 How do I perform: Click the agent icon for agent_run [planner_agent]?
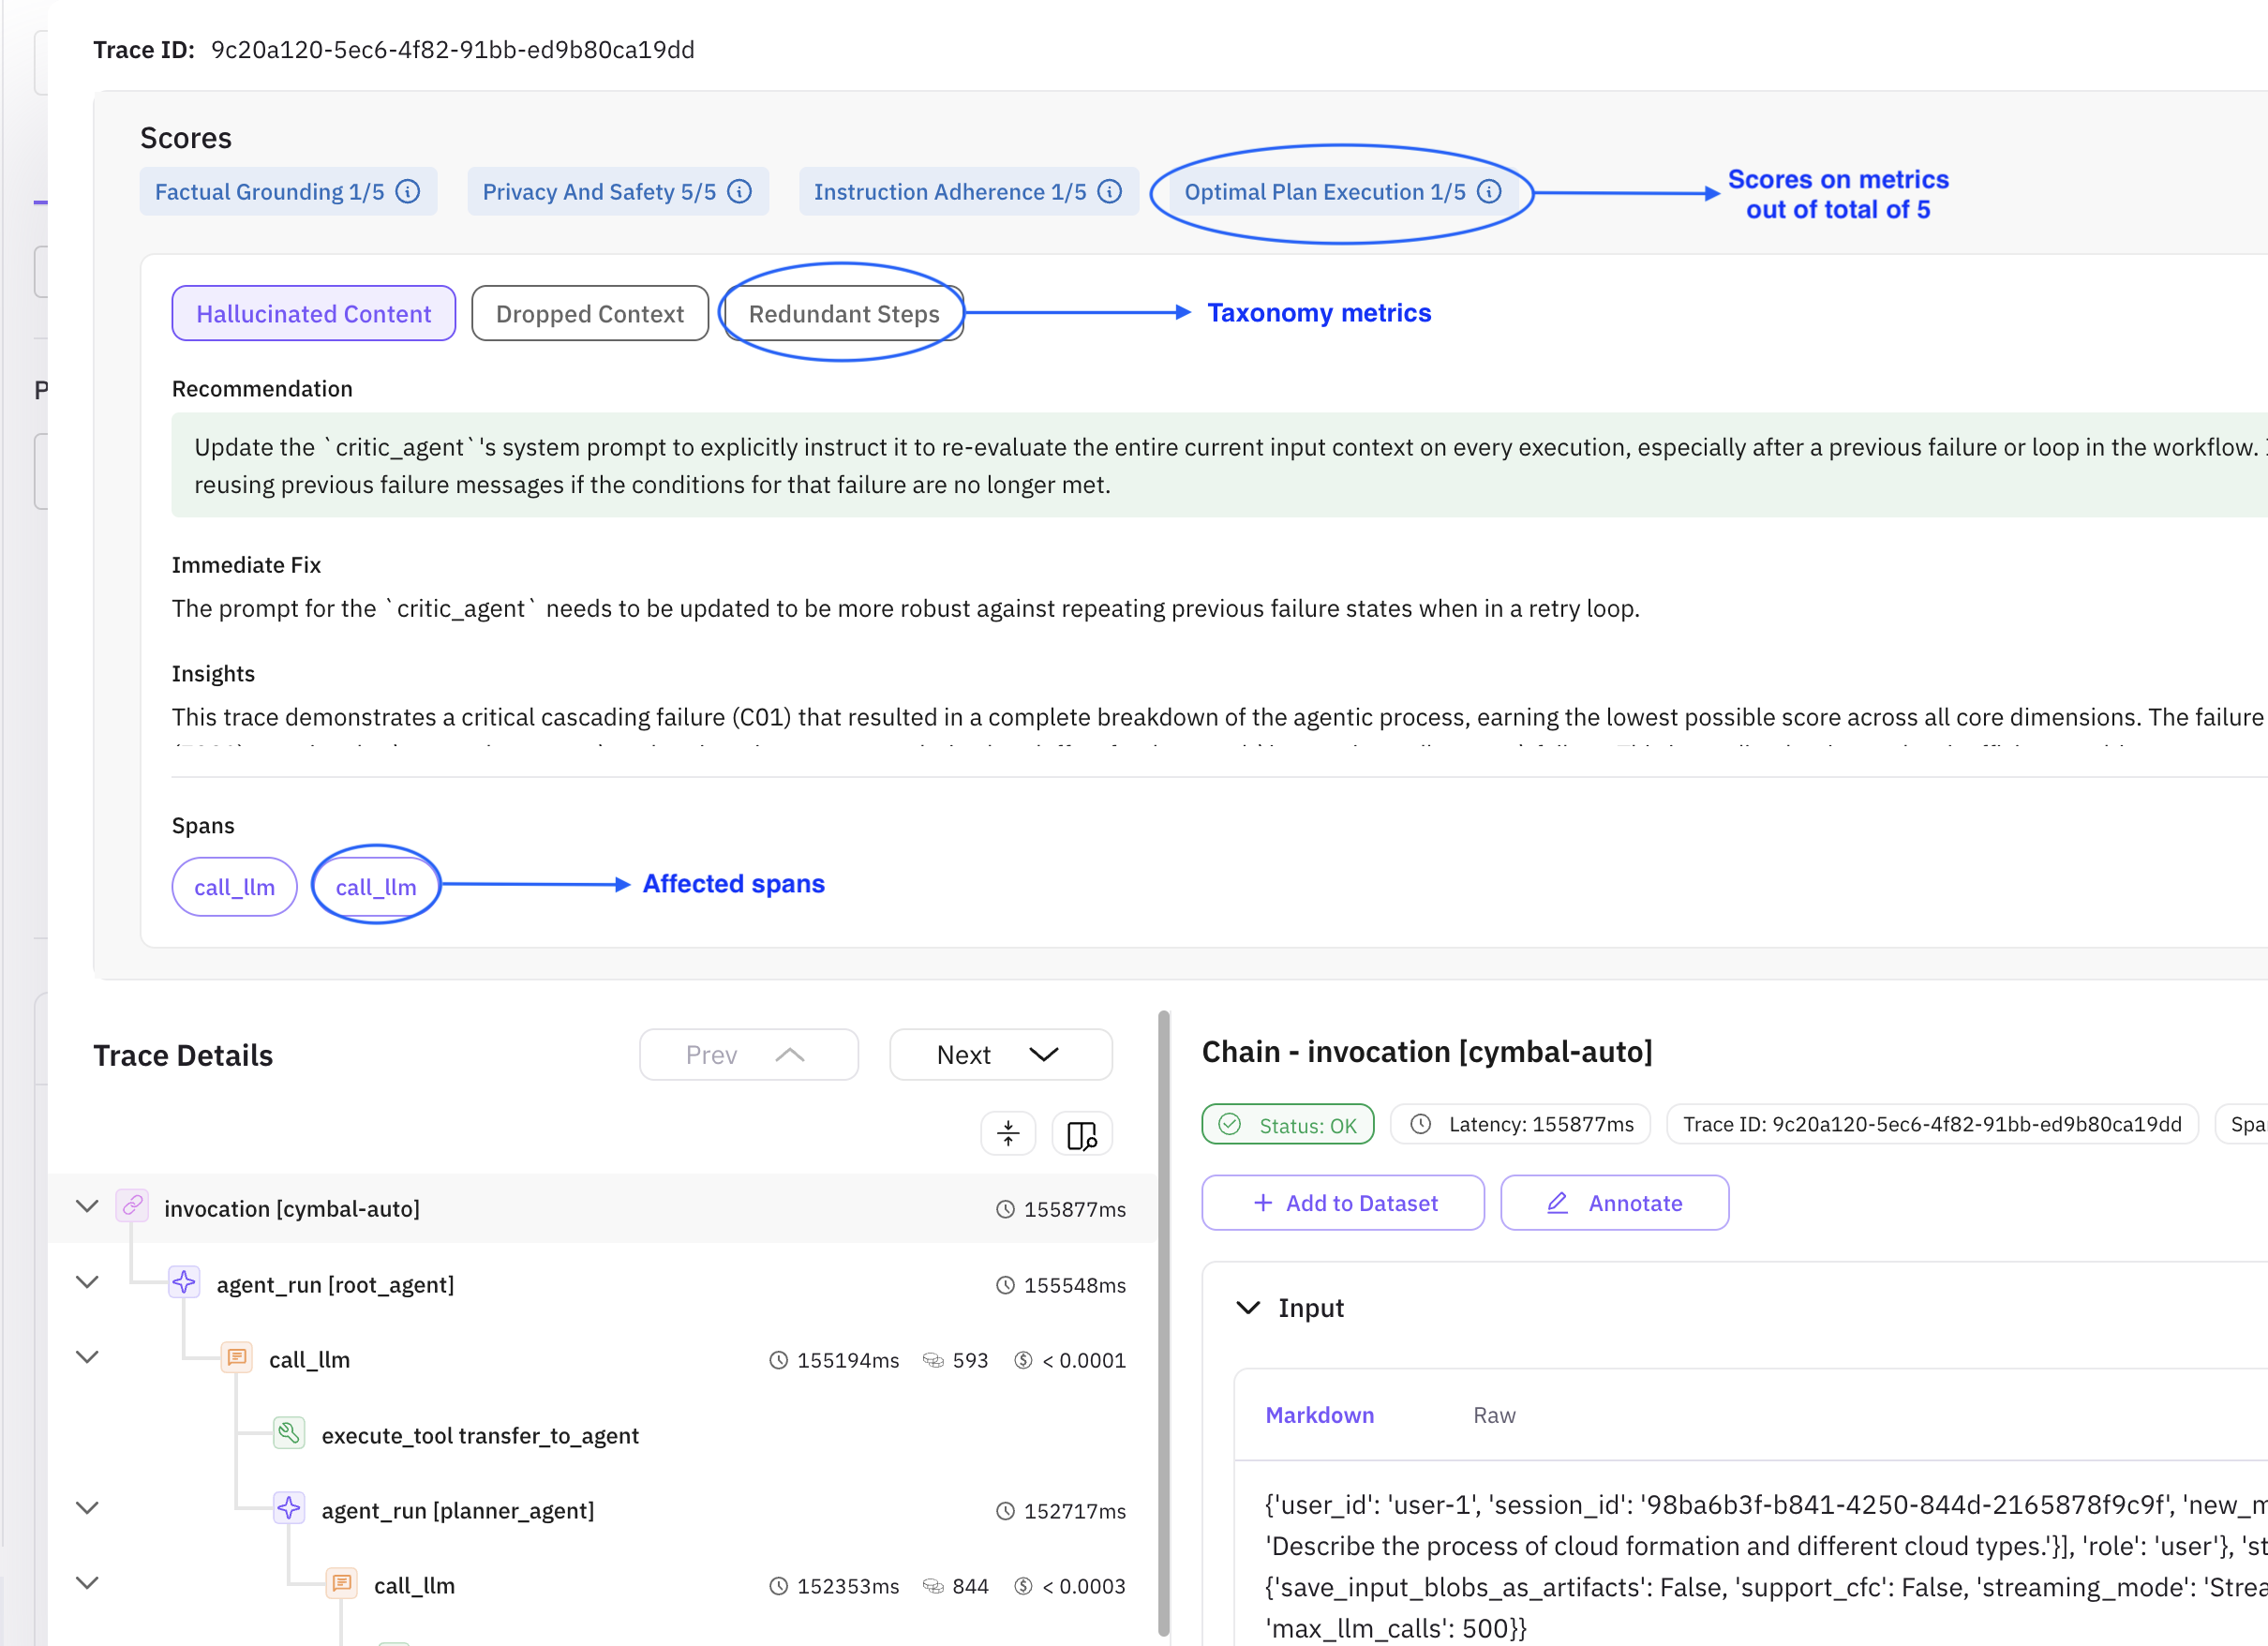pos(288,1509)
